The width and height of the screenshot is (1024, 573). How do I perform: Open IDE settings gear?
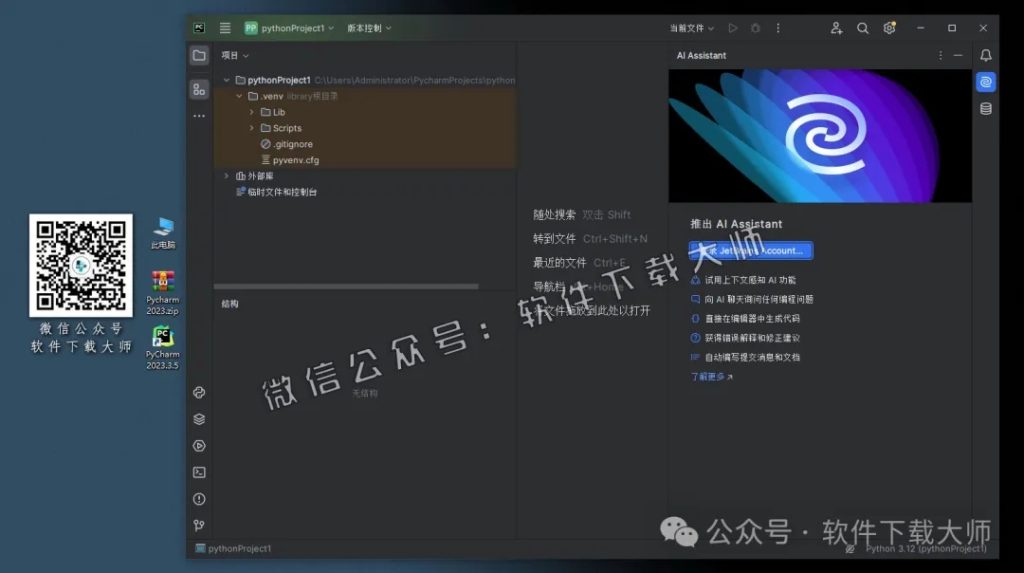889,28
